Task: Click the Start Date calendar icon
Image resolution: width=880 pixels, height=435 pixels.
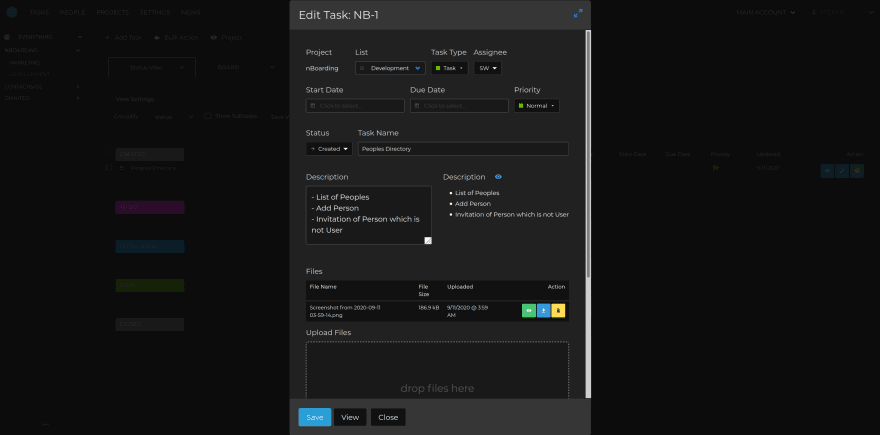Action: [313, 106]
